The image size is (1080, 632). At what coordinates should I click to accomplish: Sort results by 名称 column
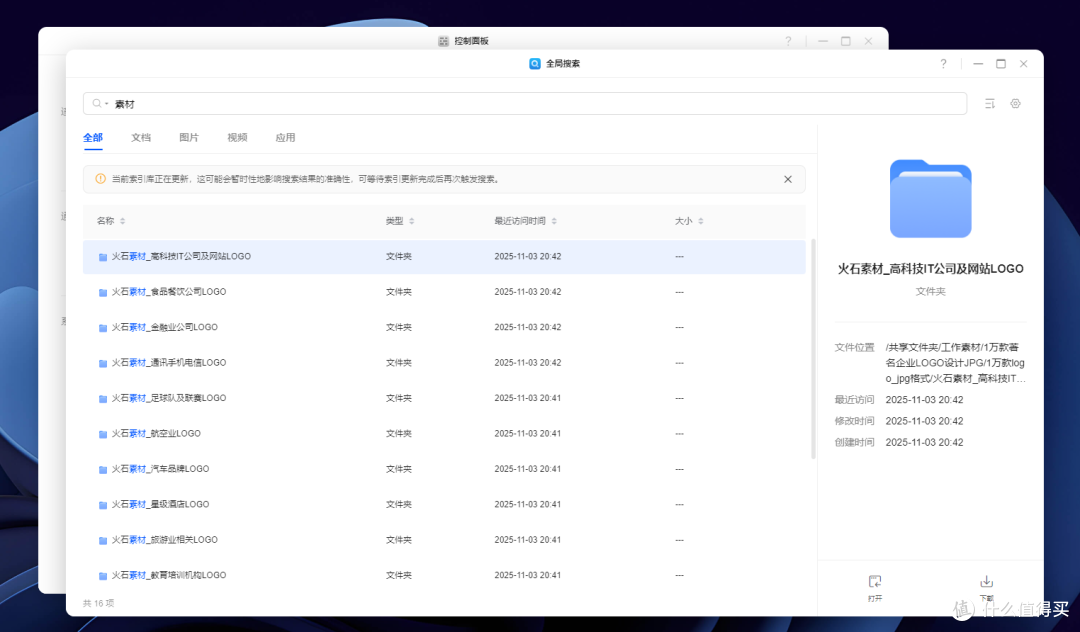click(x=111, y=221)
